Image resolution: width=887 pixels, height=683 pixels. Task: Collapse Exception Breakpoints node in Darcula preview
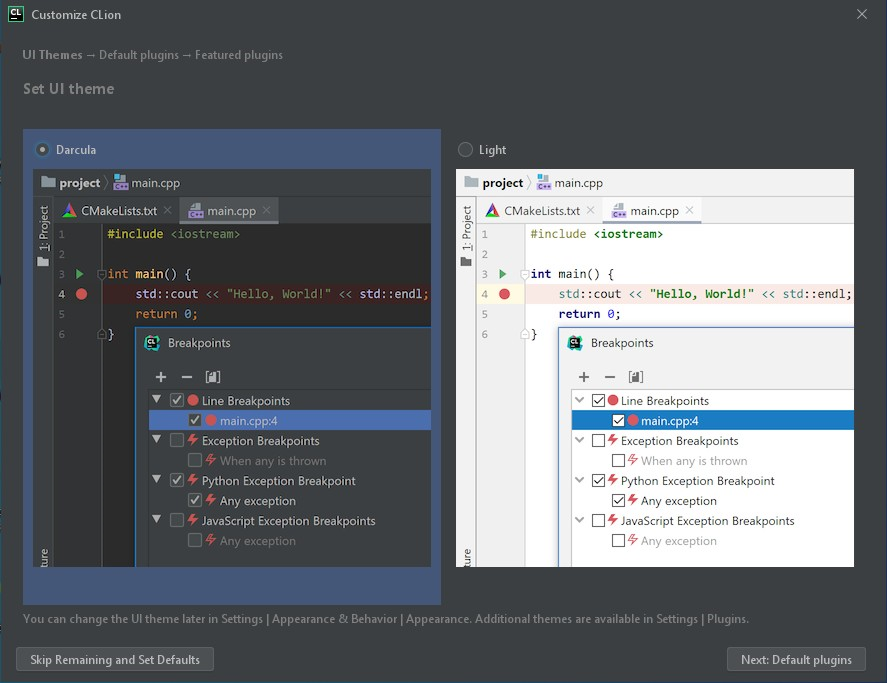click(x=157, y=439)
